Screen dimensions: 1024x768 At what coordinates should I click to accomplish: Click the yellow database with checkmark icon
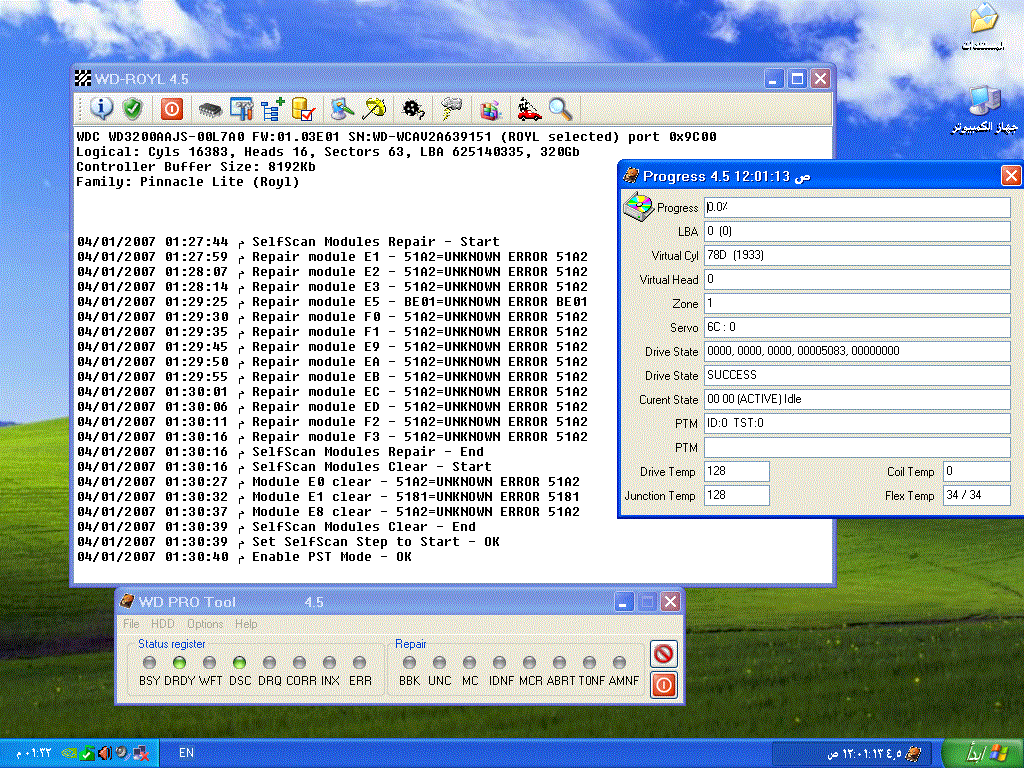304,108
